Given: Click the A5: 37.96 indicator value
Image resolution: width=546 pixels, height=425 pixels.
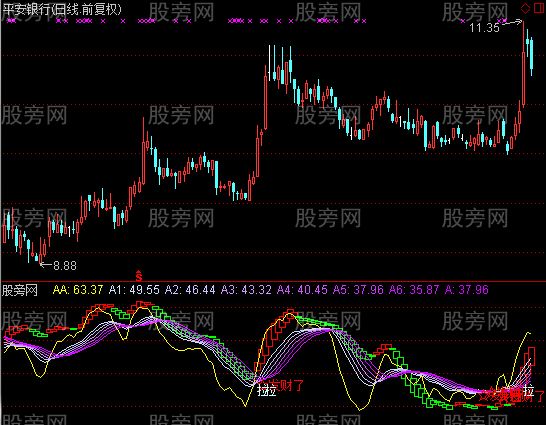Looking at the screenshot, I should point(358,290).
